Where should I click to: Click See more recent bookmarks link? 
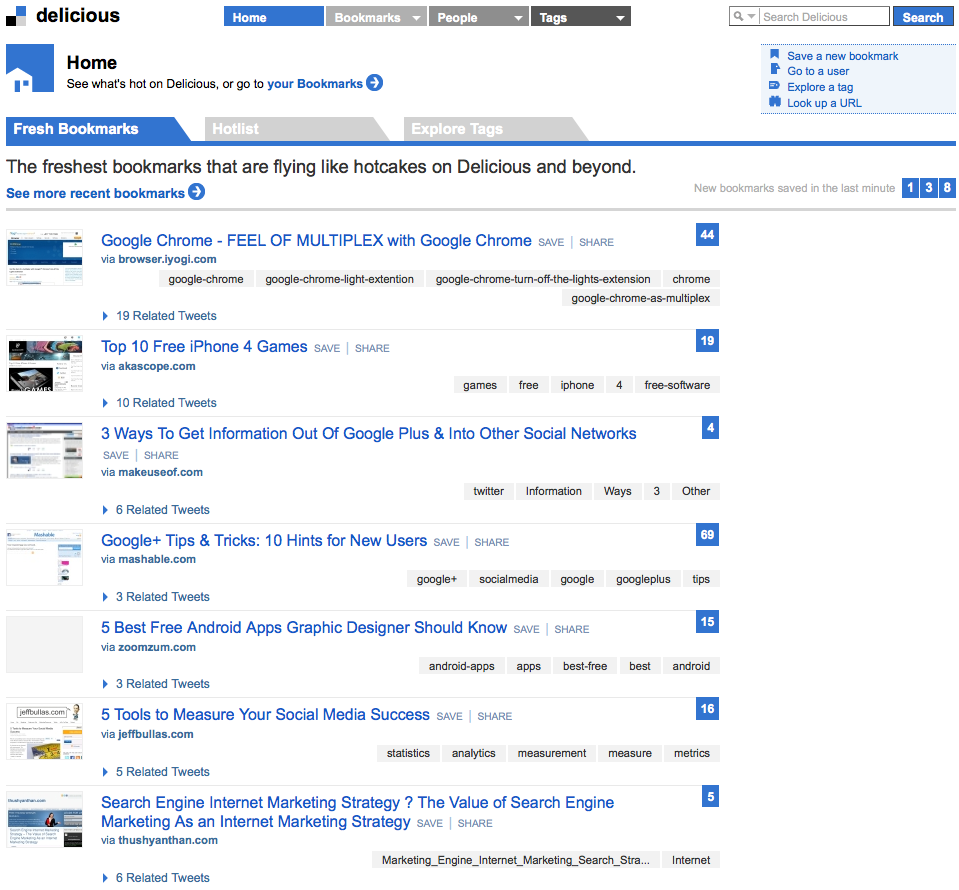(x=95, y=193)
